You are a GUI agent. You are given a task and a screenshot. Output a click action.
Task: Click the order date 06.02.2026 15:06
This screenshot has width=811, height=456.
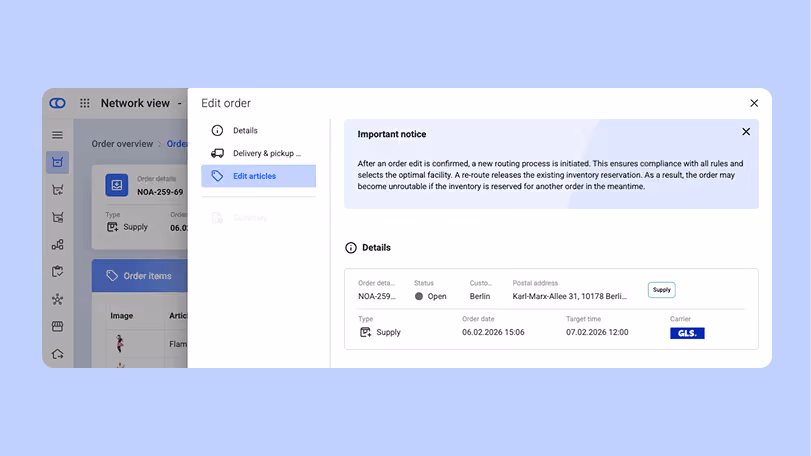pyautogui.click(x=493, y=332)
